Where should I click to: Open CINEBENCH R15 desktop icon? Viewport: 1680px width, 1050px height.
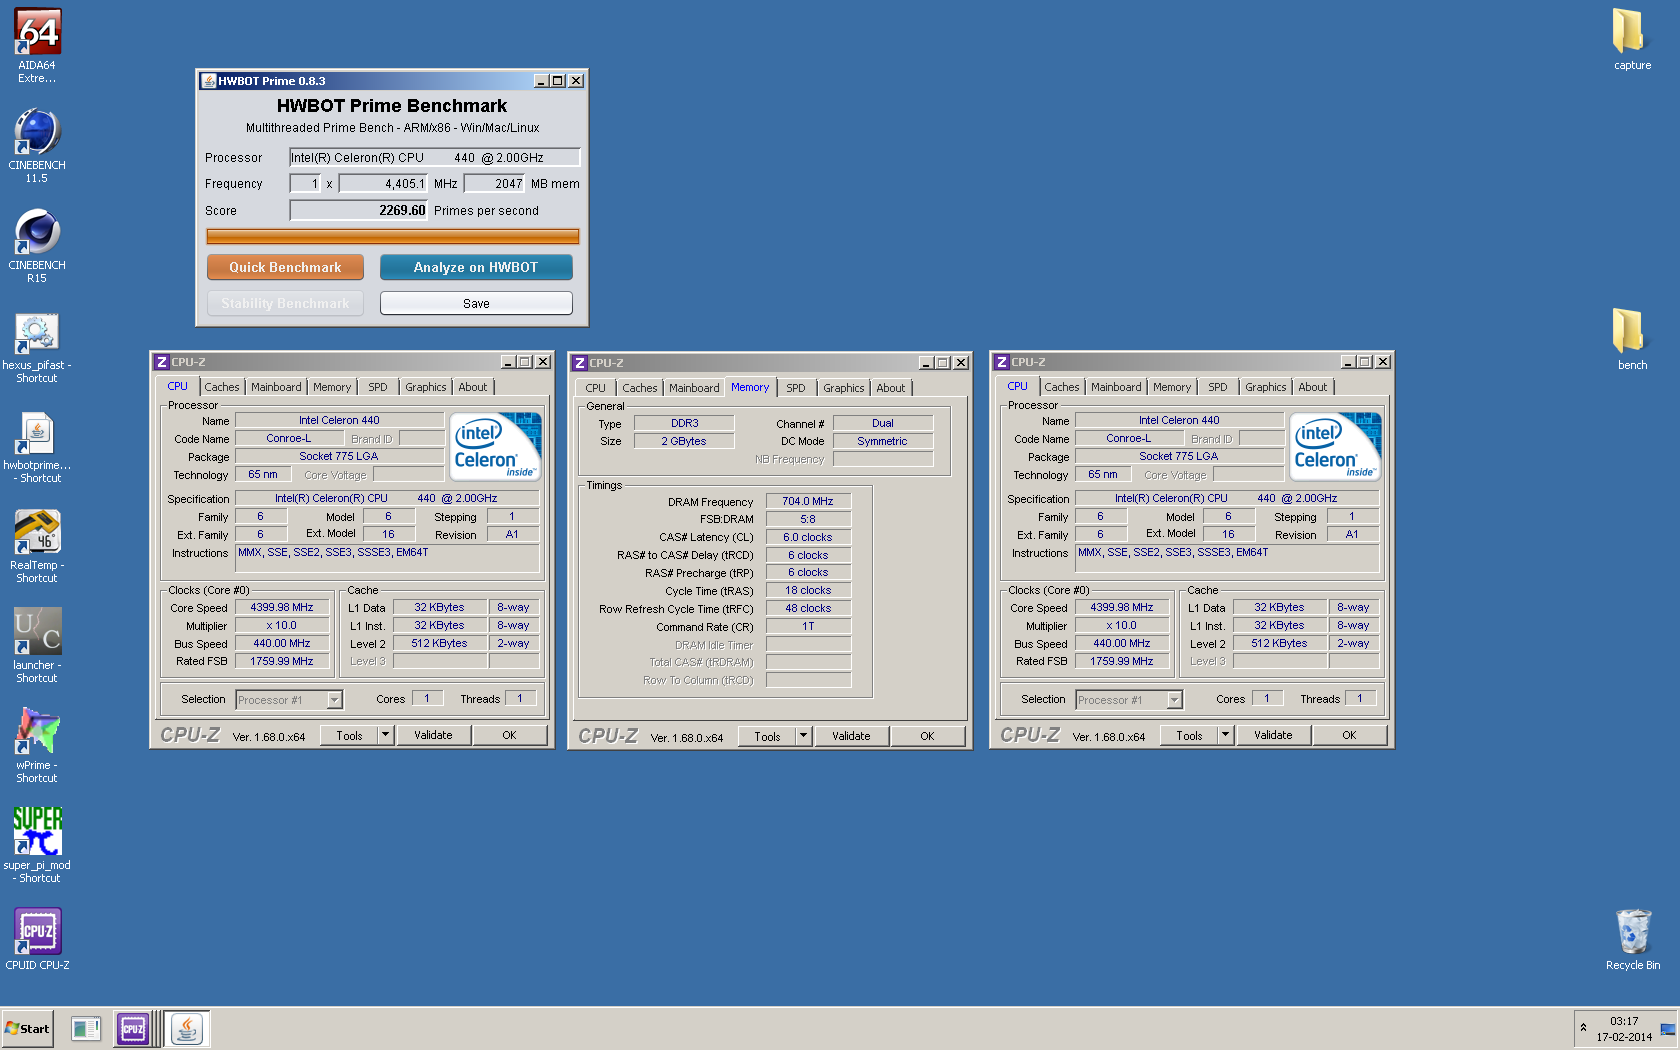pos(37,245)
